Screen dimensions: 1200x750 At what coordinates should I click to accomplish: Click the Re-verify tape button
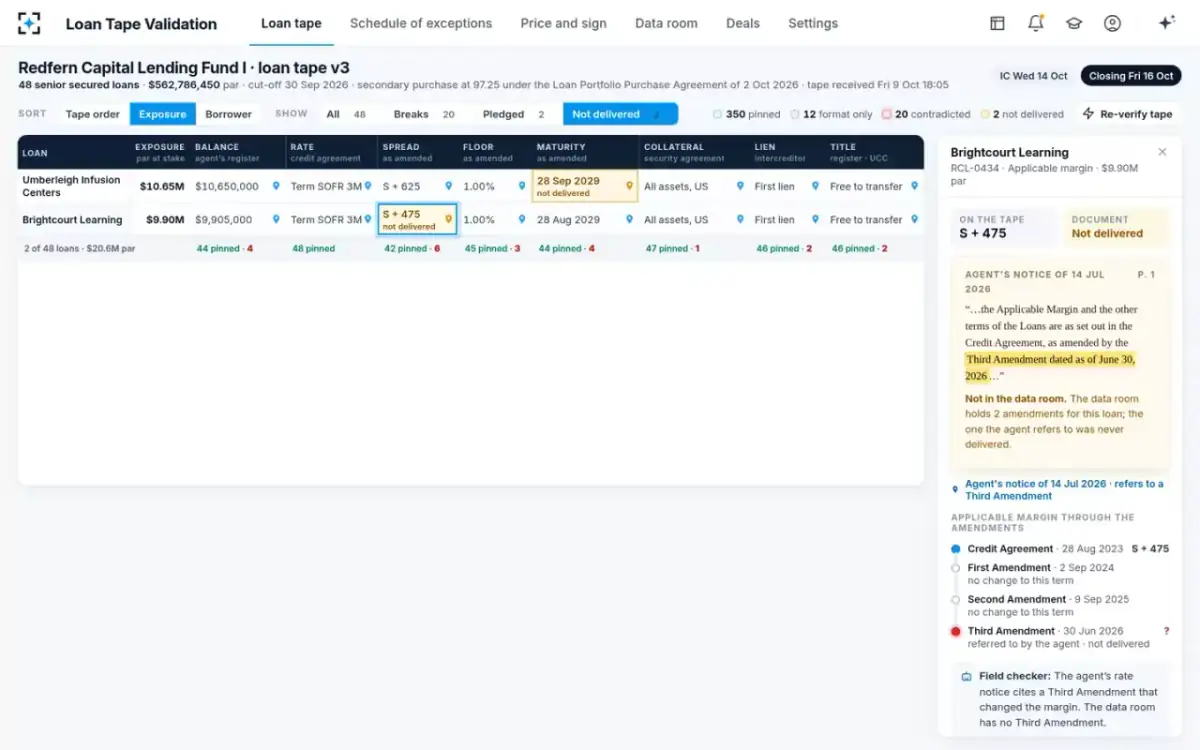click(x=1127, y=114)
